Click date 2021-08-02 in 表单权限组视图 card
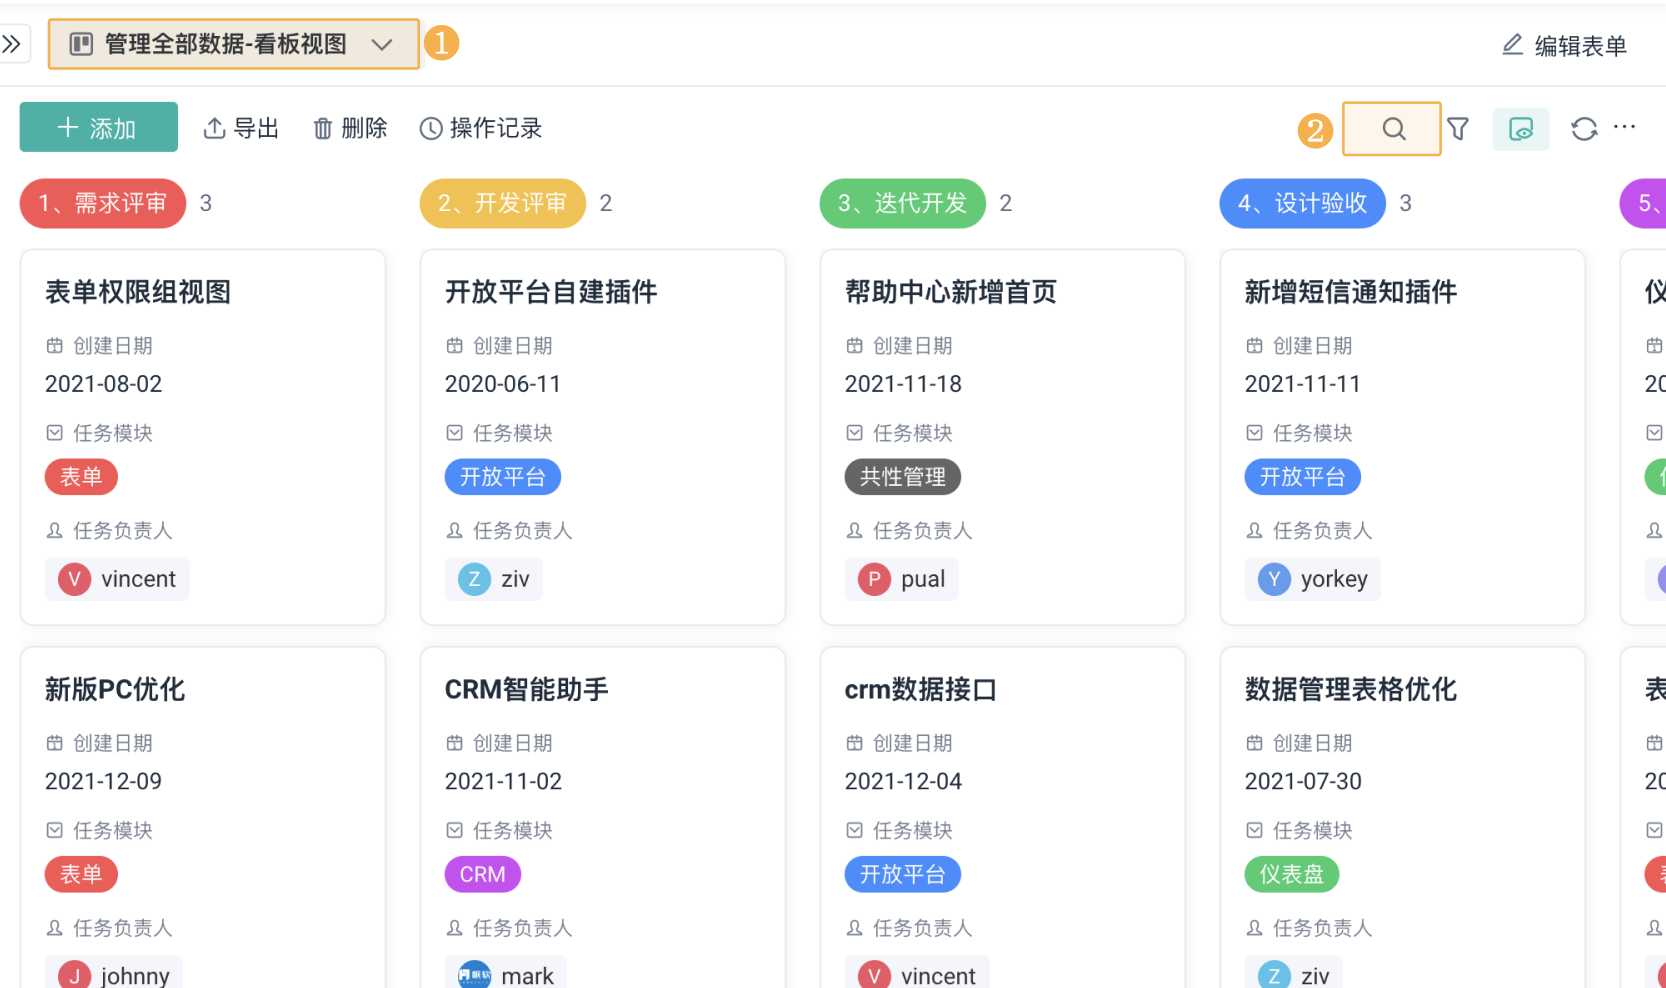The image size is (1666, 988). (x=104, y=384)
